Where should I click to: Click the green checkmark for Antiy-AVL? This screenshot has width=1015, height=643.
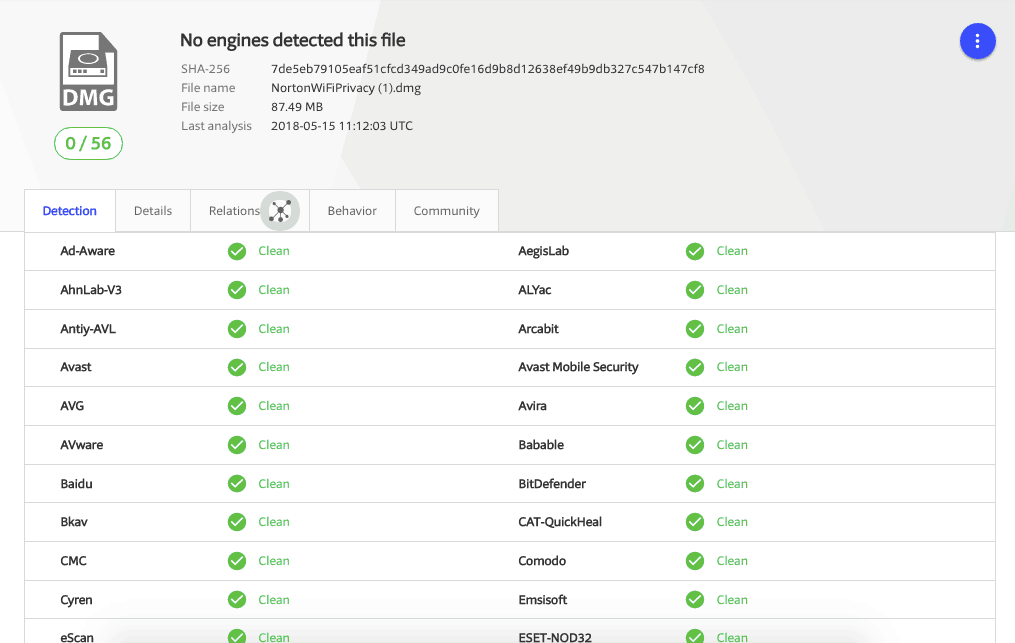(237, 329)
